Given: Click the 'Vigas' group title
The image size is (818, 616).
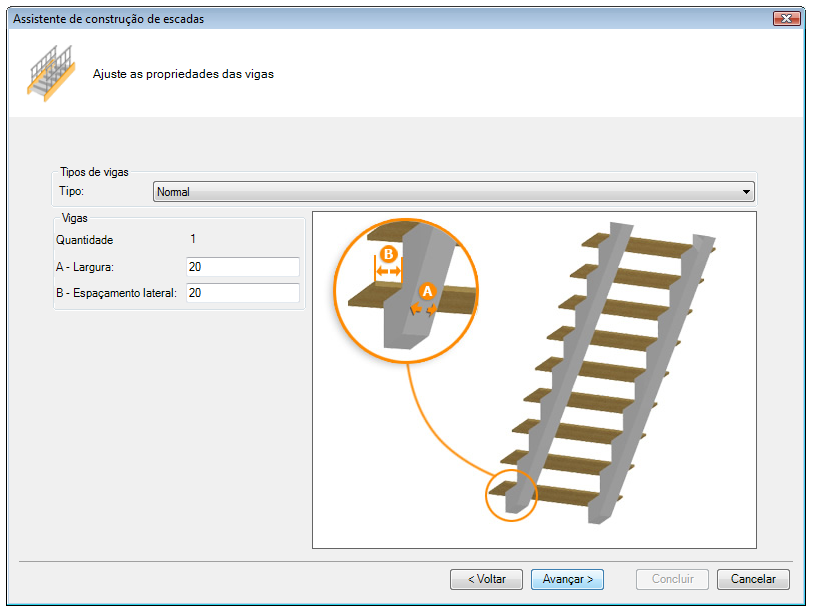Looking at the screenshot, I should 75,218.
